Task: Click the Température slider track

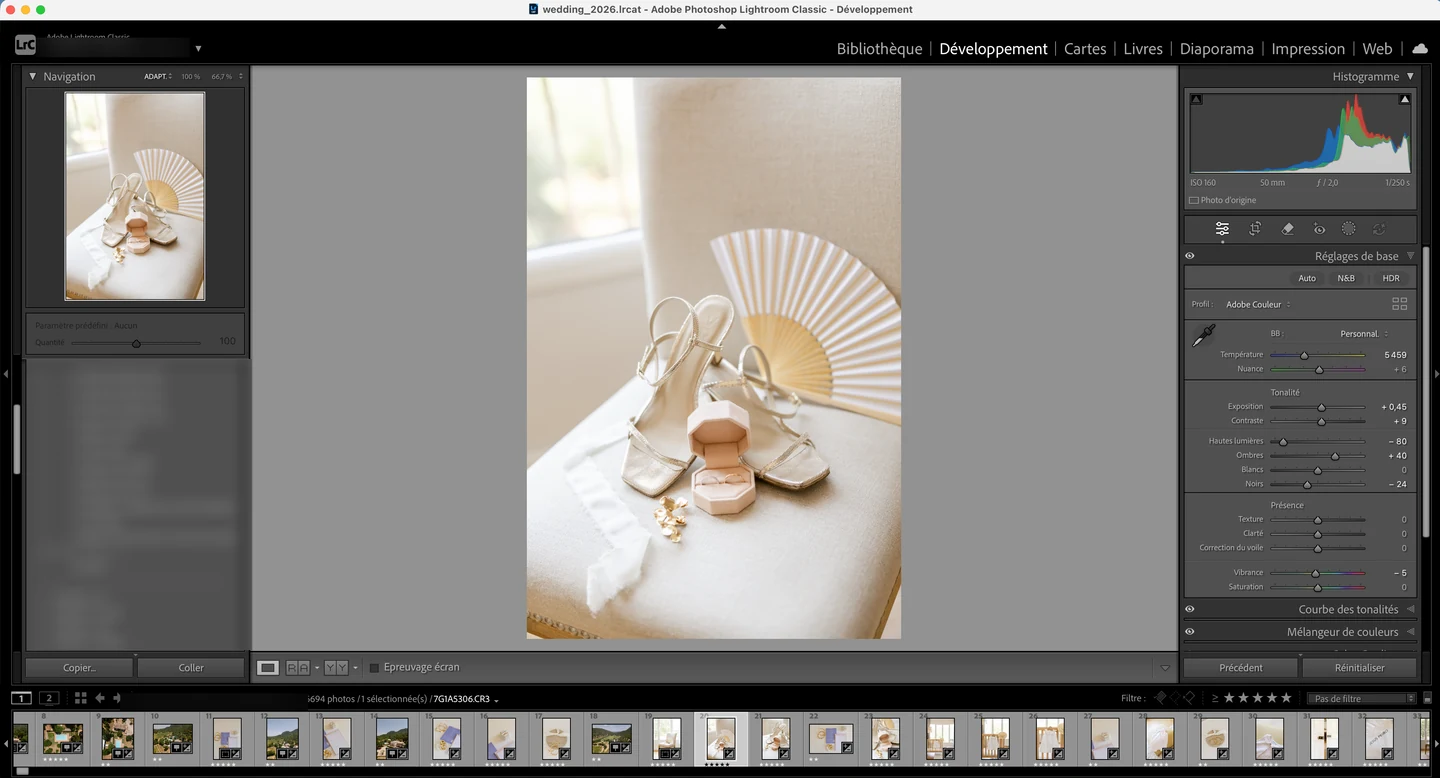Action: click(1317, 355)
